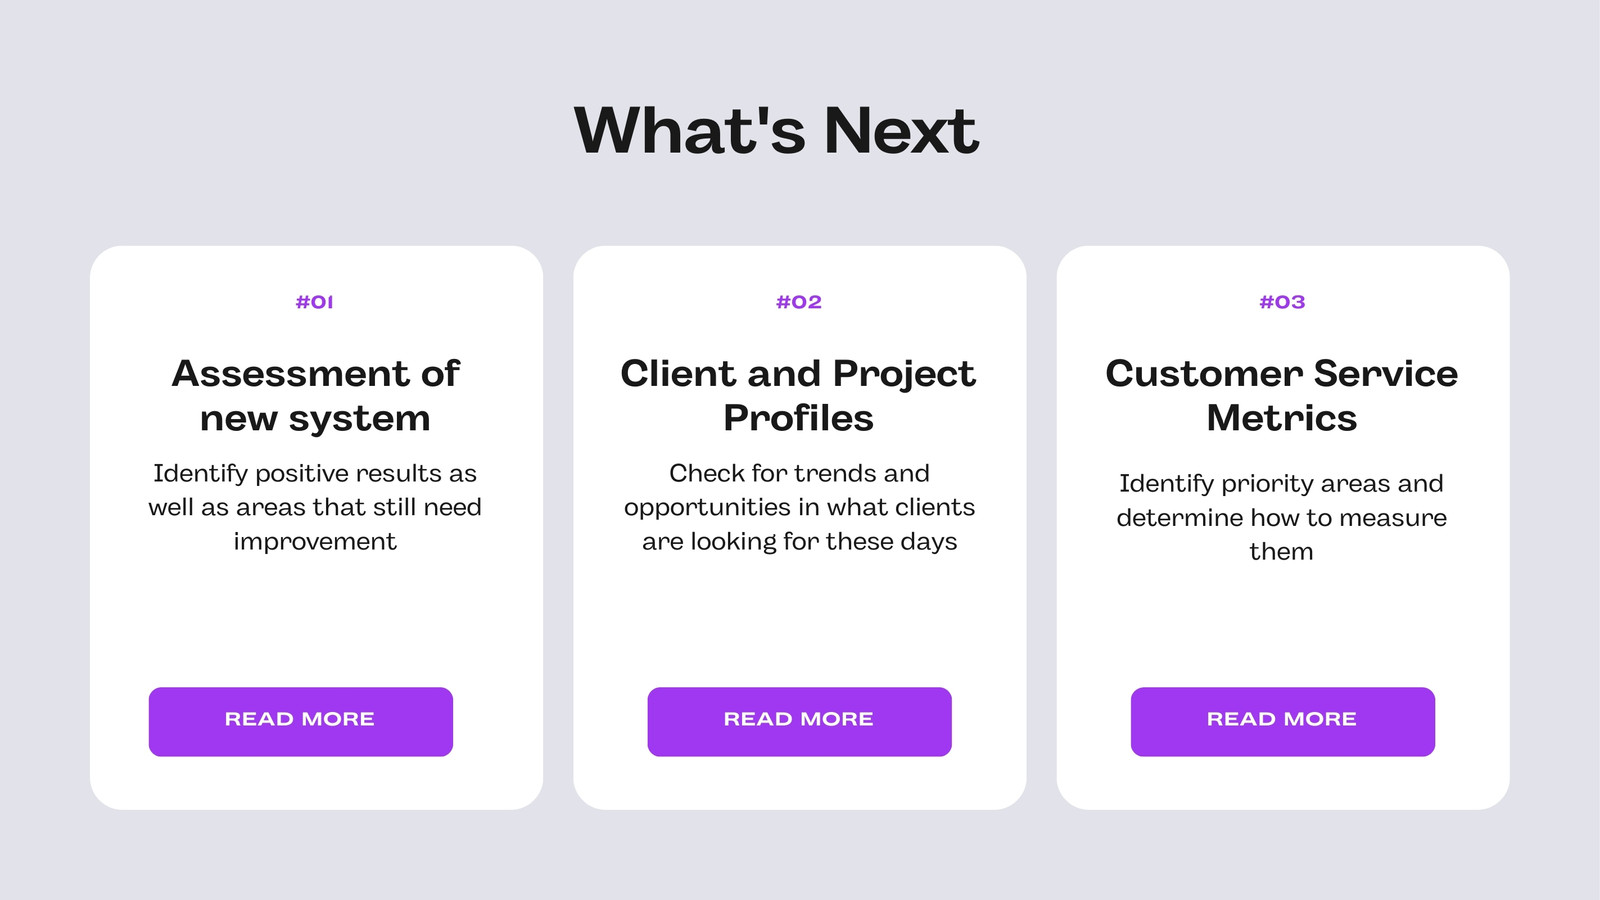Click the "are looking for these days" line
This screenshot has width=1600, height=900.
tap(799, 542)
